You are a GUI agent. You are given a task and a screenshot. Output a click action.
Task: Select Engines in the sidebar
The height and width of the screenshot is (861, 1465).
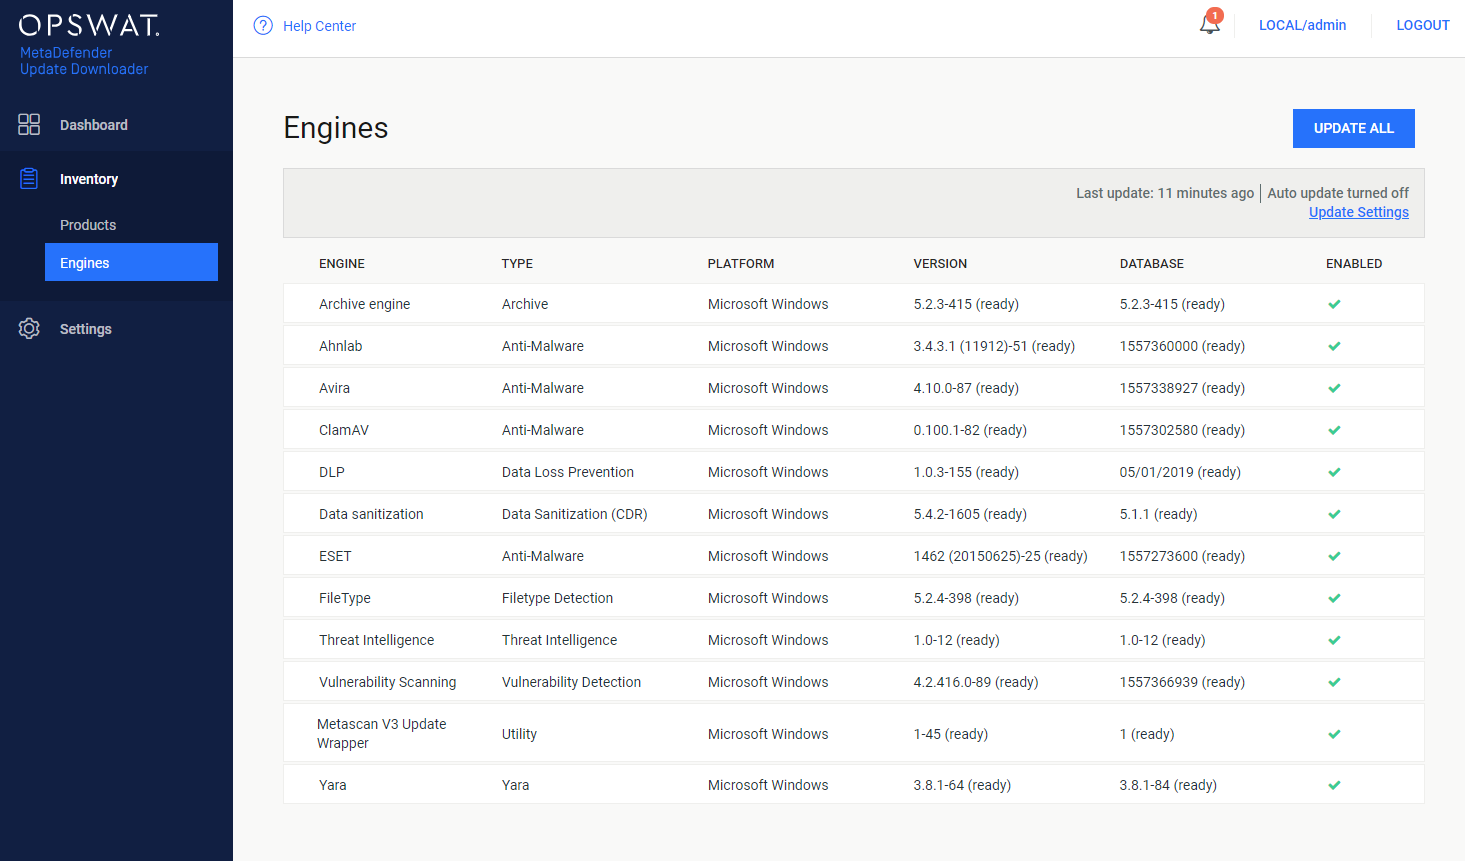(131, 262)
